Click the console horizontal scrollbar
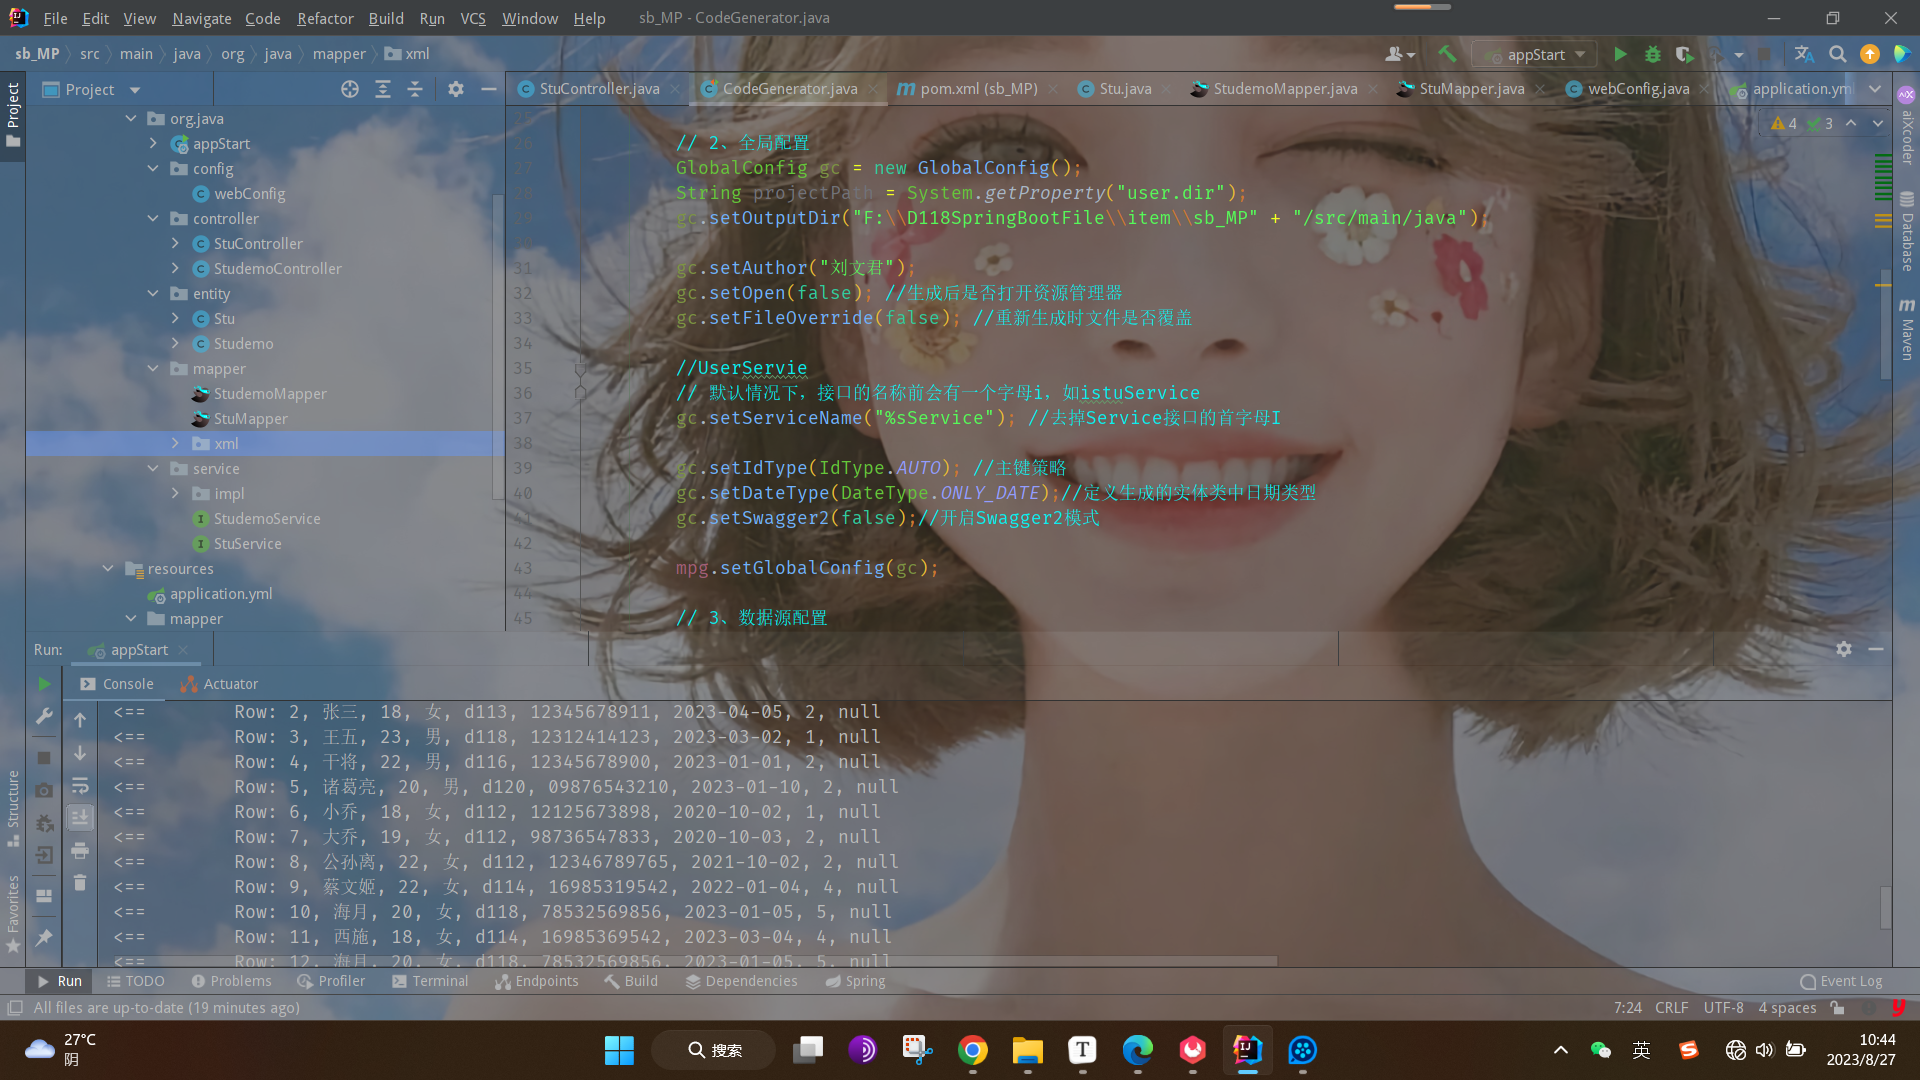This screenshot has width=1920, height=1080. click(x=690, y=961)
